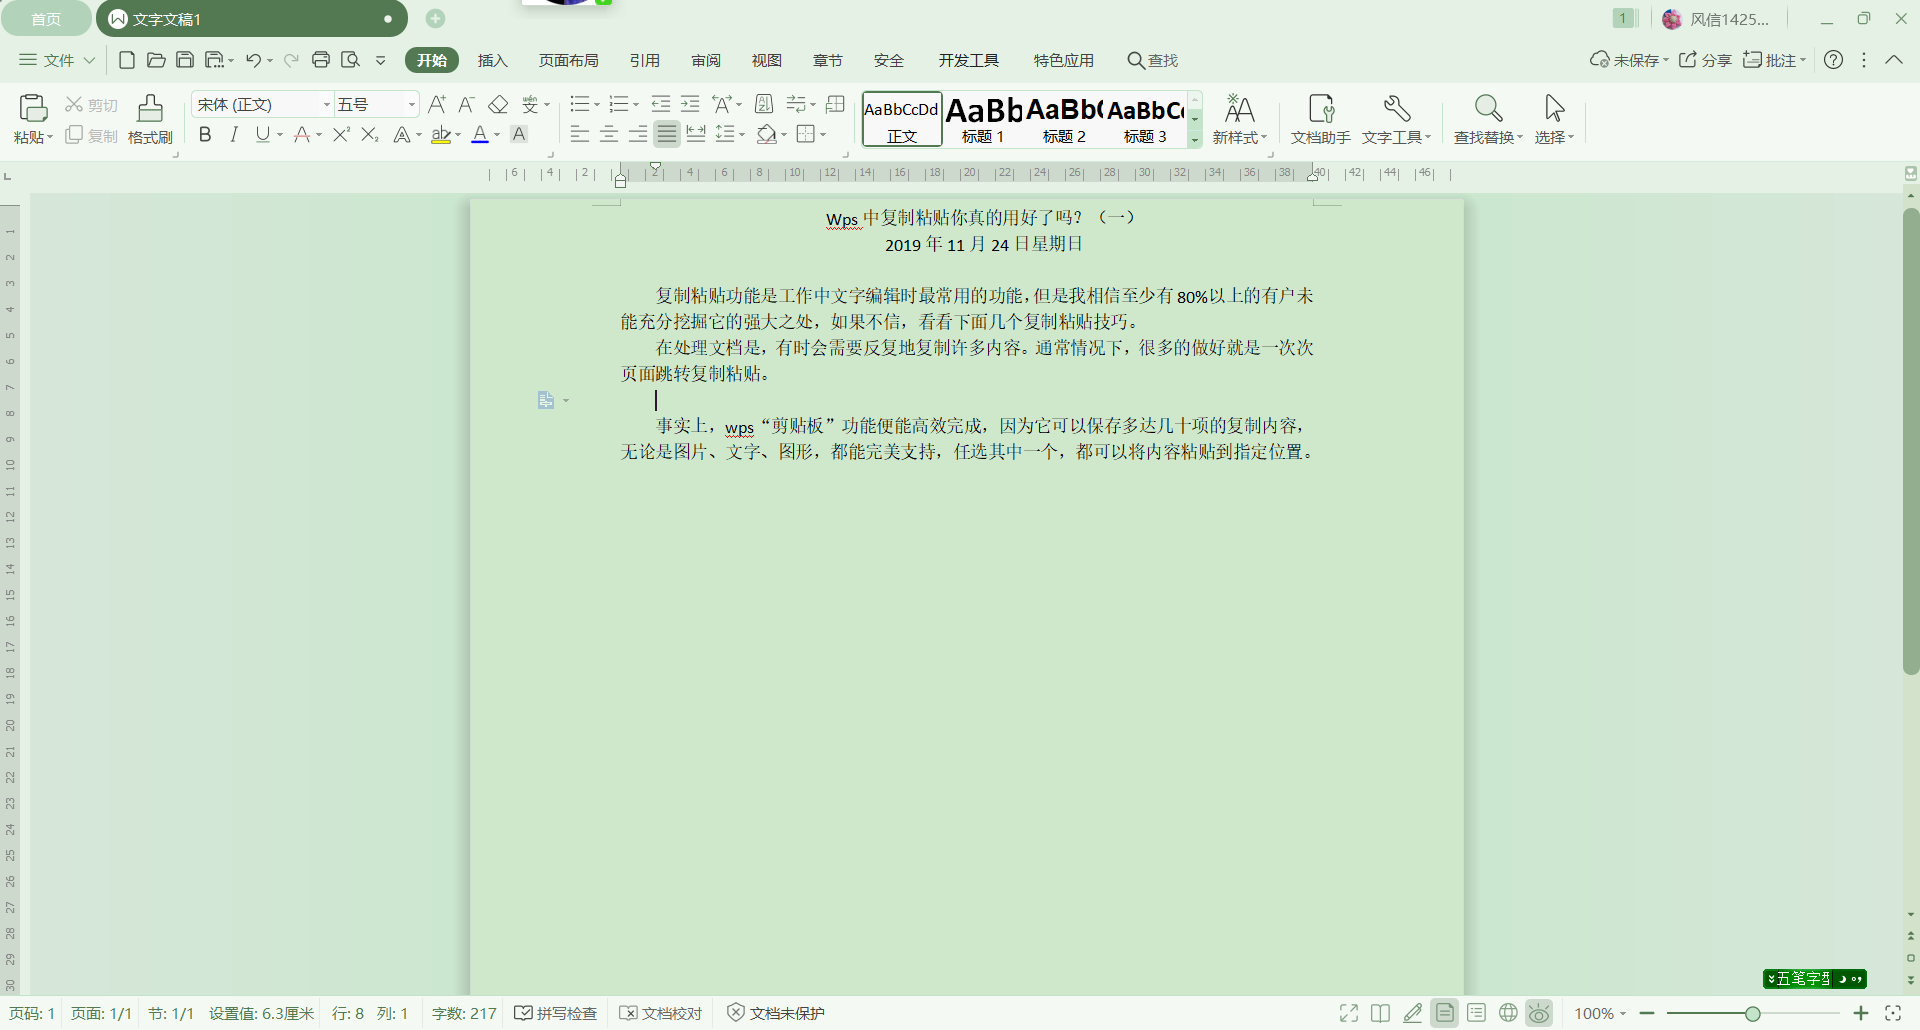Viewport: 1920px width, 1030px height.
Task: Toggle eye protection mode in status bar
Action: (1539, 1013)
